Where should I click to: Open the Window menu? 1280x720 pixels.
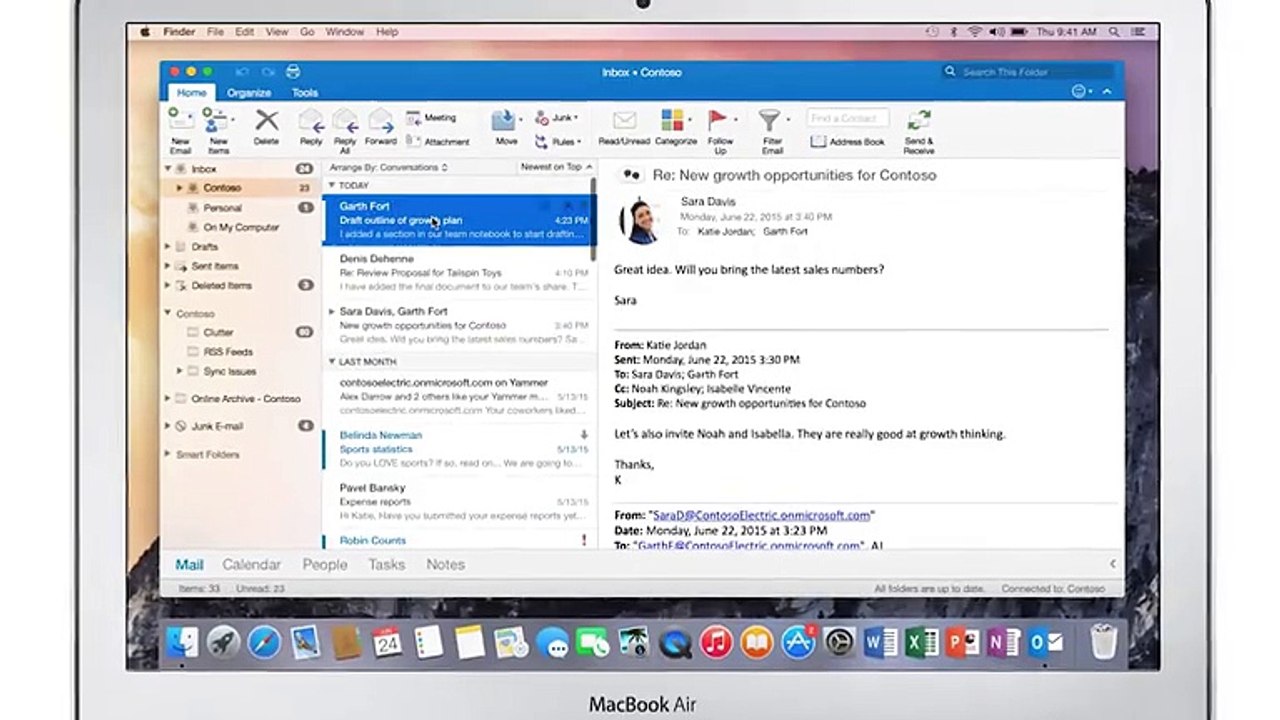click(345, 32)
